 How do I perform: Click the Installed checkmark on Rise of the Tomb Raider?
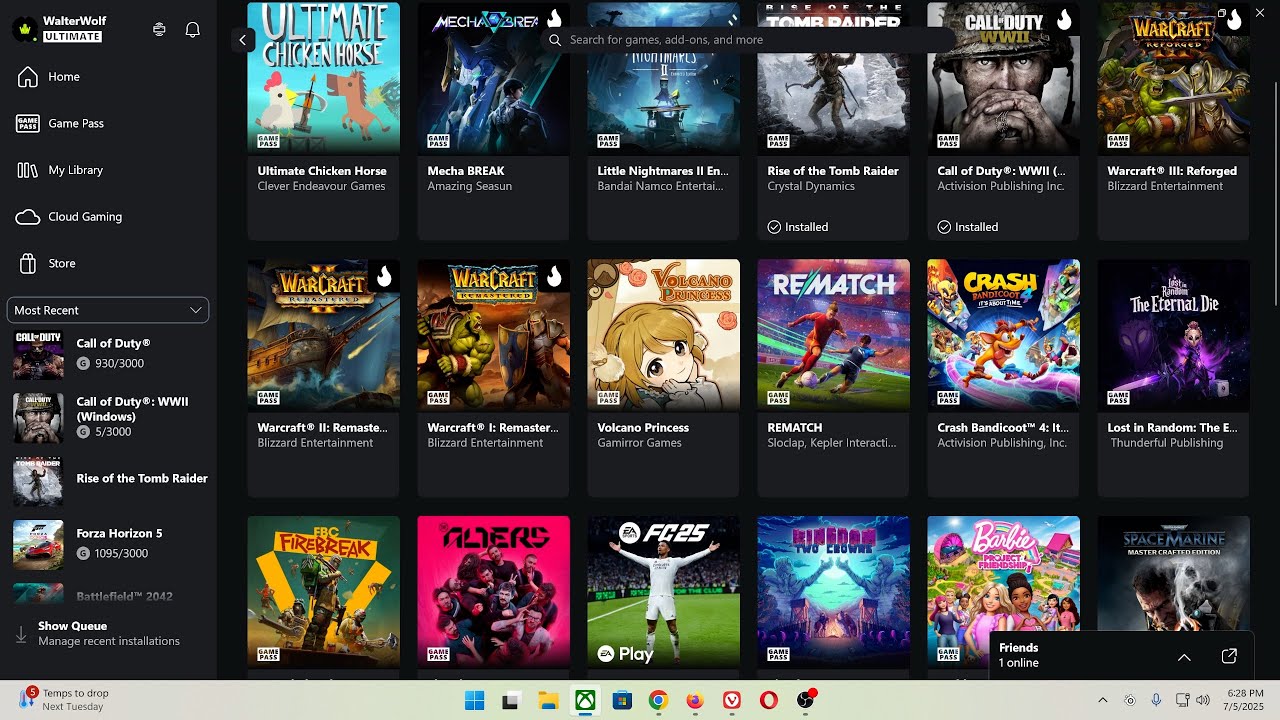tap(774, 227)
